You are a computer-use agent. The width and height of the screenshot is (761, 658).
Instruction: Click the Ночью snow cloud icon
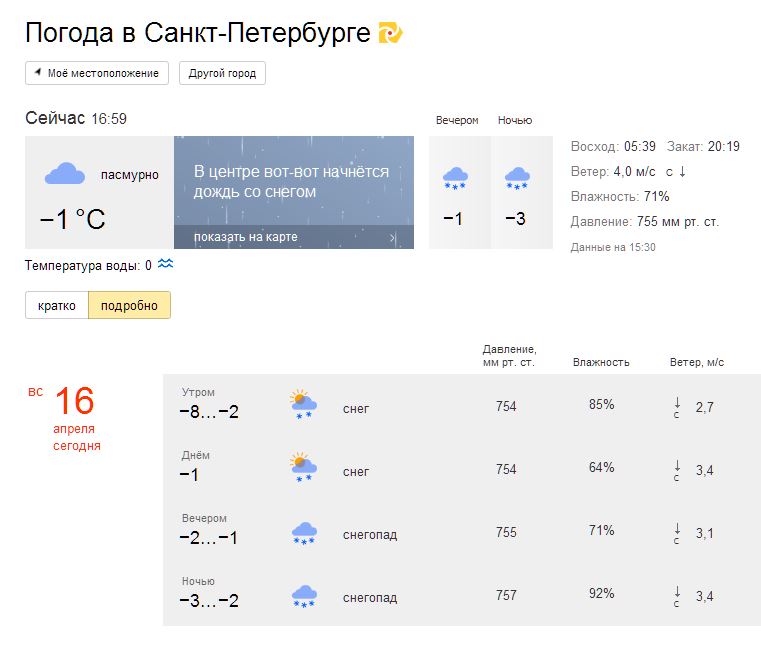pos(517,178)
